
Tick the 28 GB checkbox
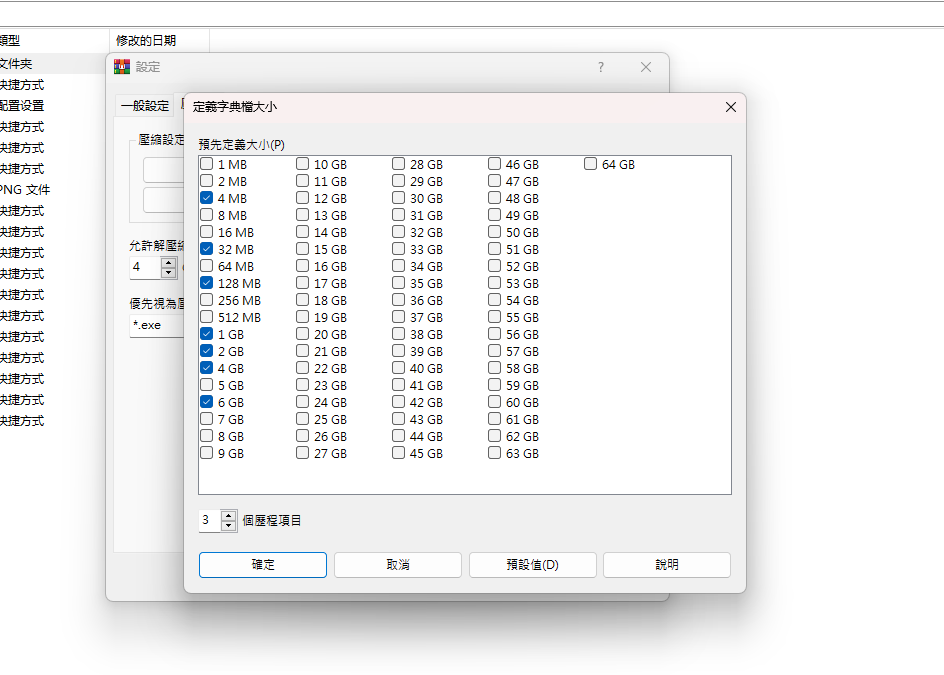[399, 164]
